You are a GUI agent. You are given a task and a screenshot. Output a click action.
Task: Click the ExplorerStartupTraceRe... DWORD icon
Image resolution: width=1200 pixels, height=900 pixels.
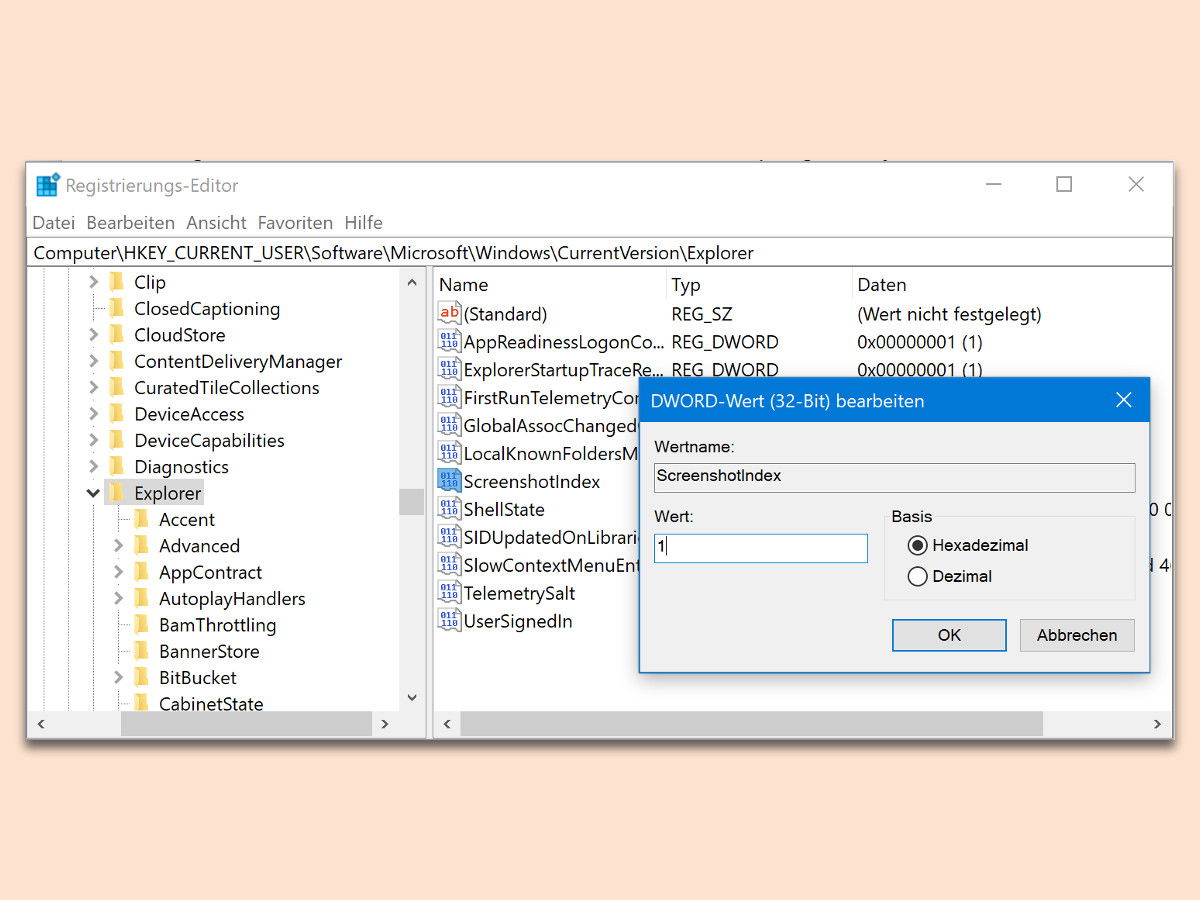(x=449, y=370)
